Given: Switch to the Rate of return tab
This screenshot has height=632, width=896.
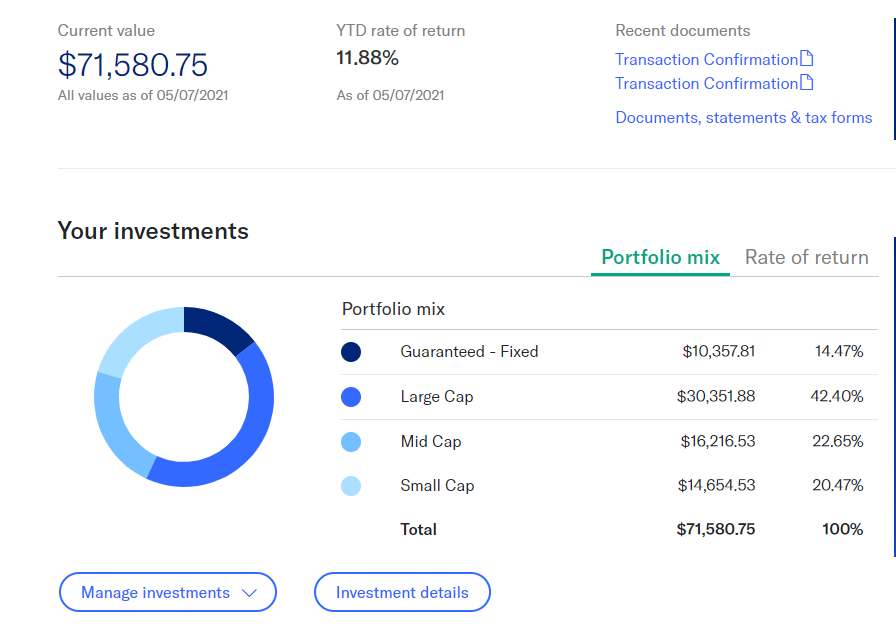Looking at the screenshot, I should (x=806, y=257).
